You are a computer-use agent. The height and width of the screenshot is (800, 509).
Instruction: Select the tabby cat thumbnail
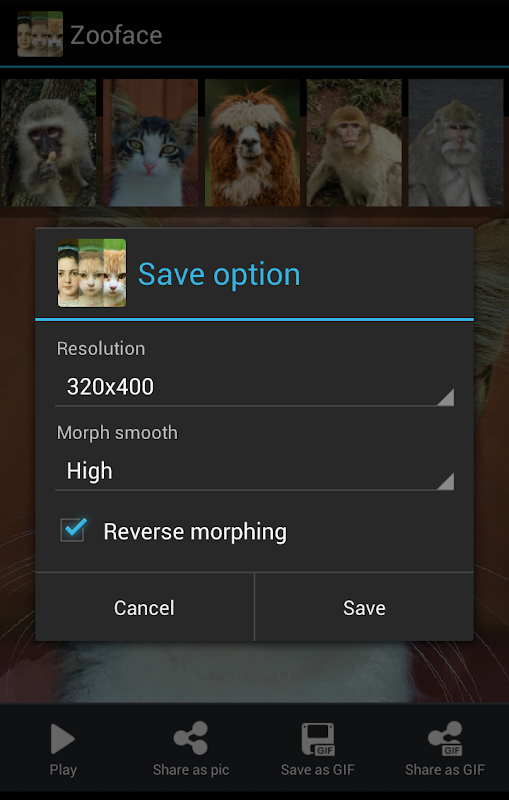tap(150, 142)
